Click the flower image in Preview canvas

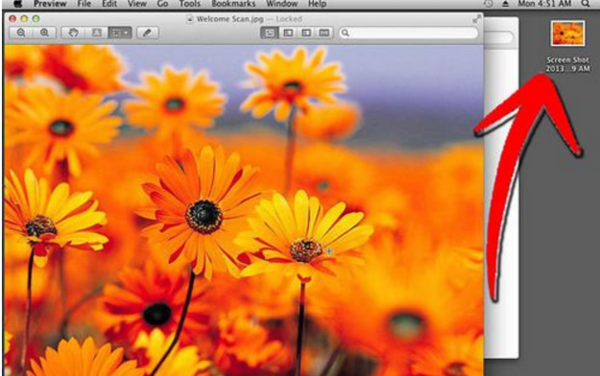pyautogui.click(x=243, y=210)
